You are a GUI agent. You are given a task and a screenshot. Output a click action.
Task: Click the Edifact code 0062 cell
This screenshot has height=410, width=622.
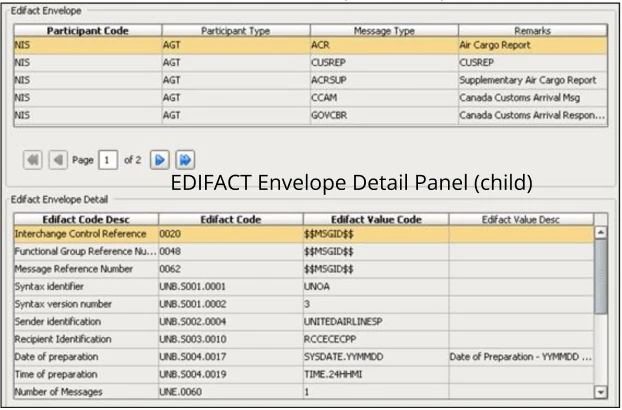pos(231,269)
